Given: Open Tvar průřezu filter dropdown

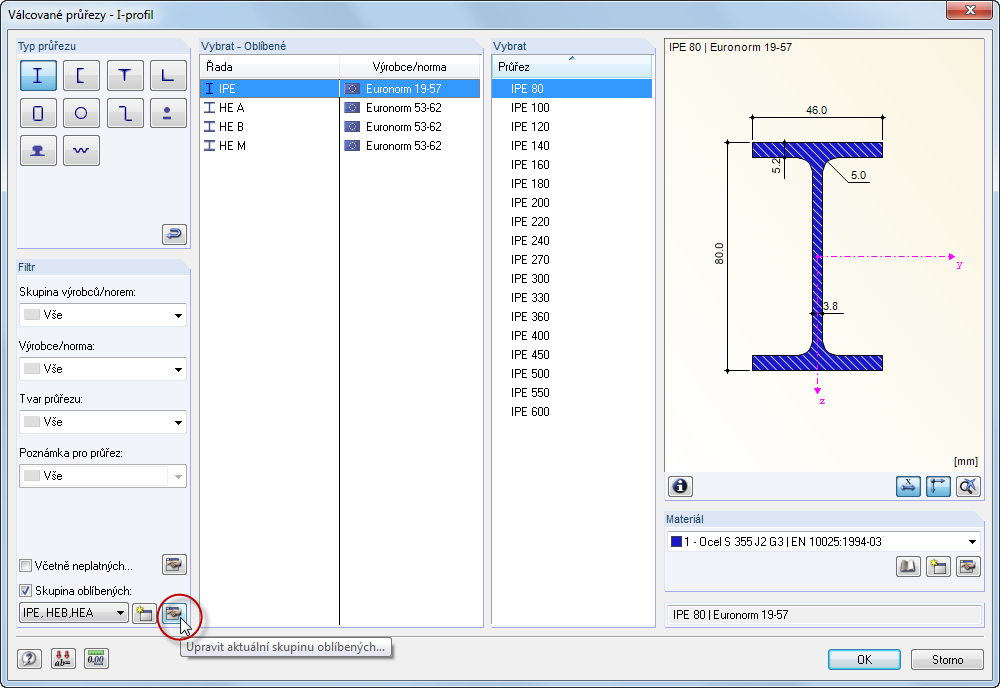Looking at the screenshot, I should coord(103,422).
